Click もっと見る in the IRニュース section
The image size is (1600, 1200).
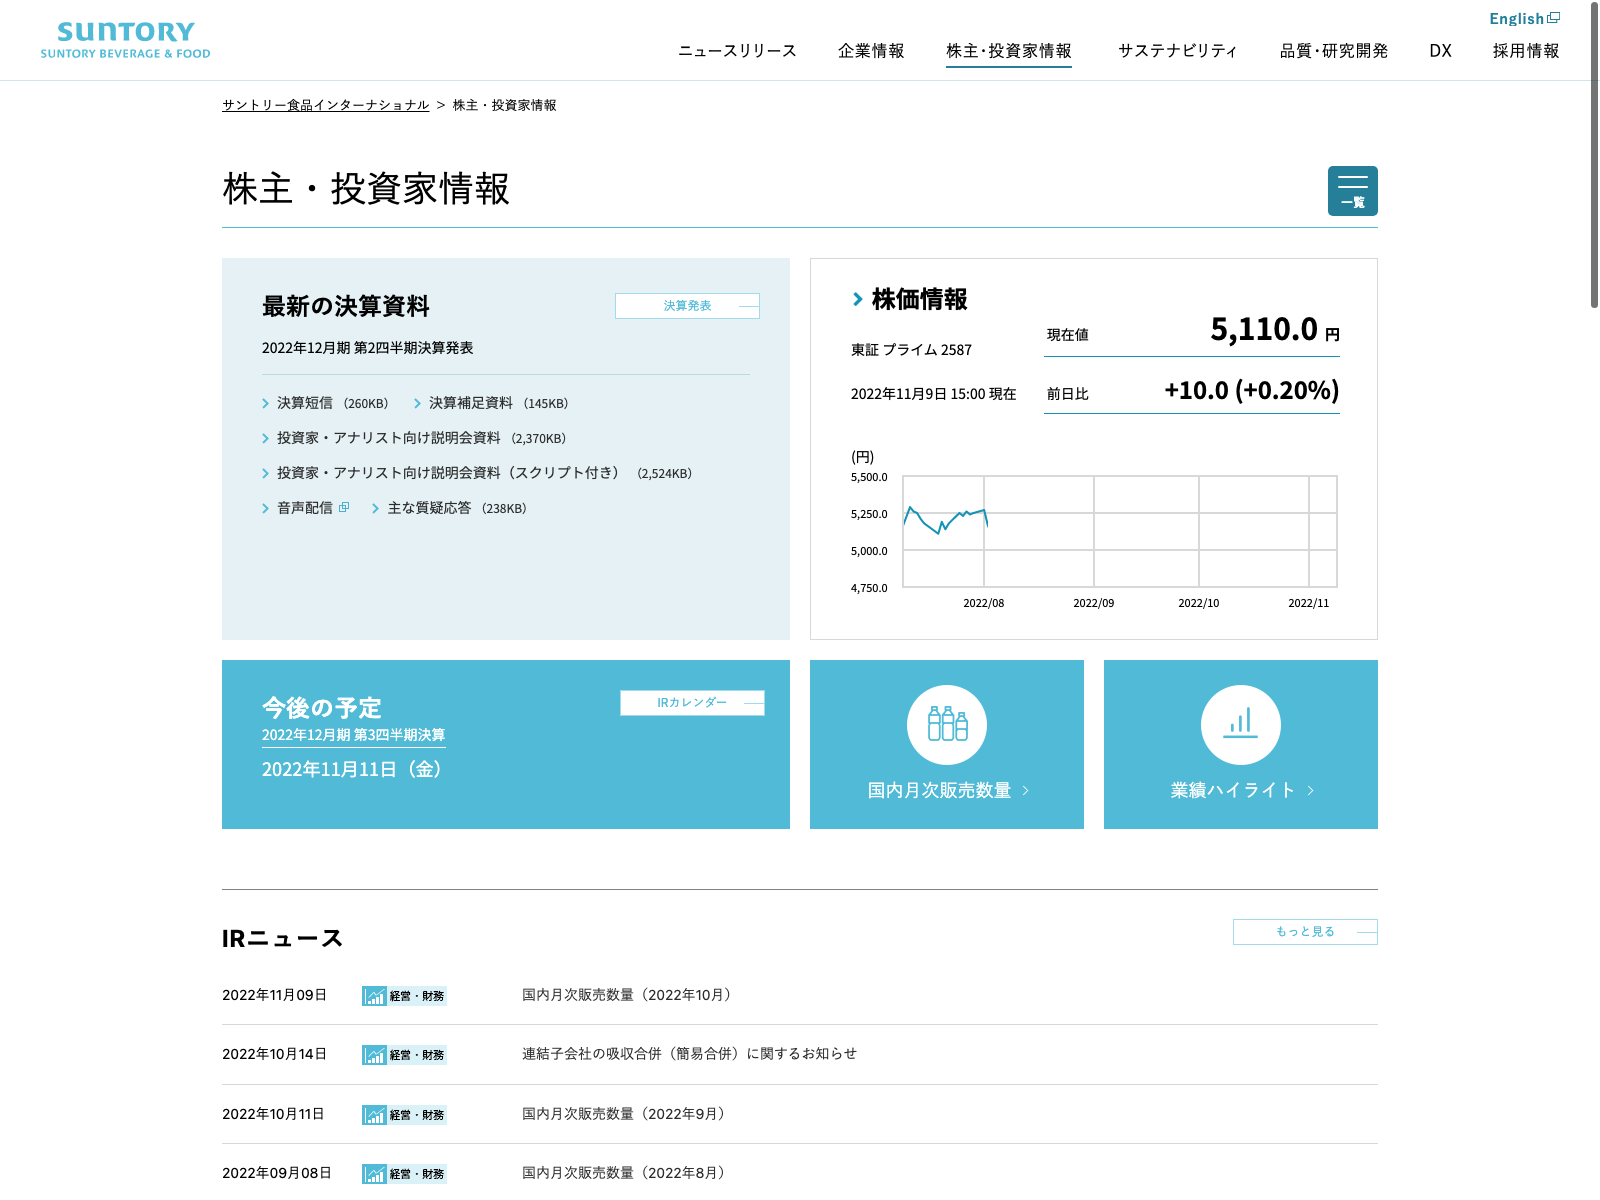tap(1305, 932)
